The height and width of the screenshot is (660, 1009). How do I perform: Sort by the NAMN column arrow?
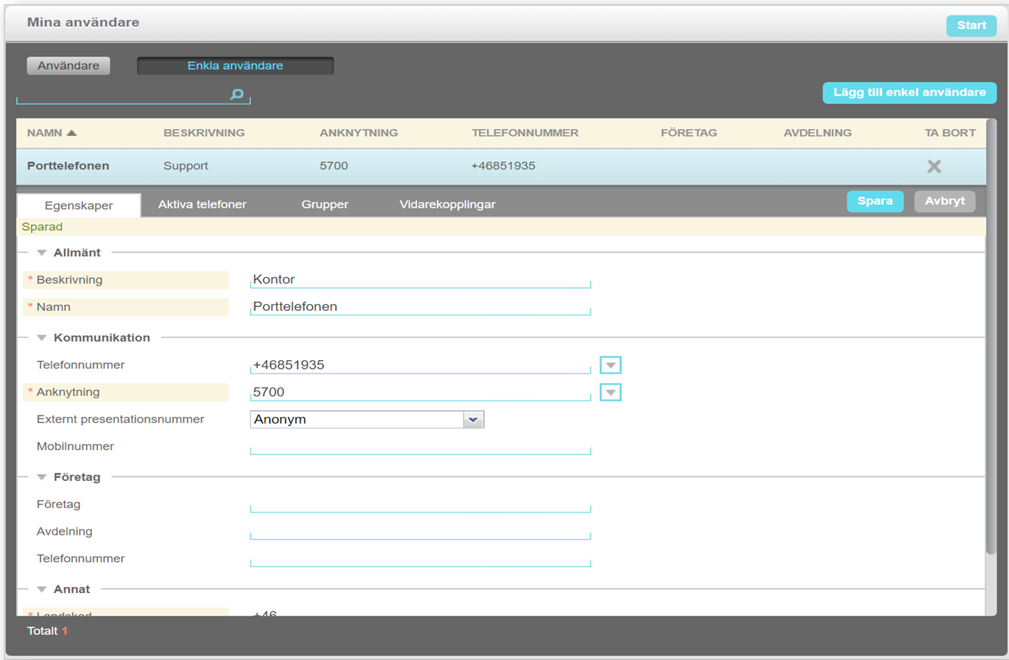pyautogui.click(x=71, y=133)
